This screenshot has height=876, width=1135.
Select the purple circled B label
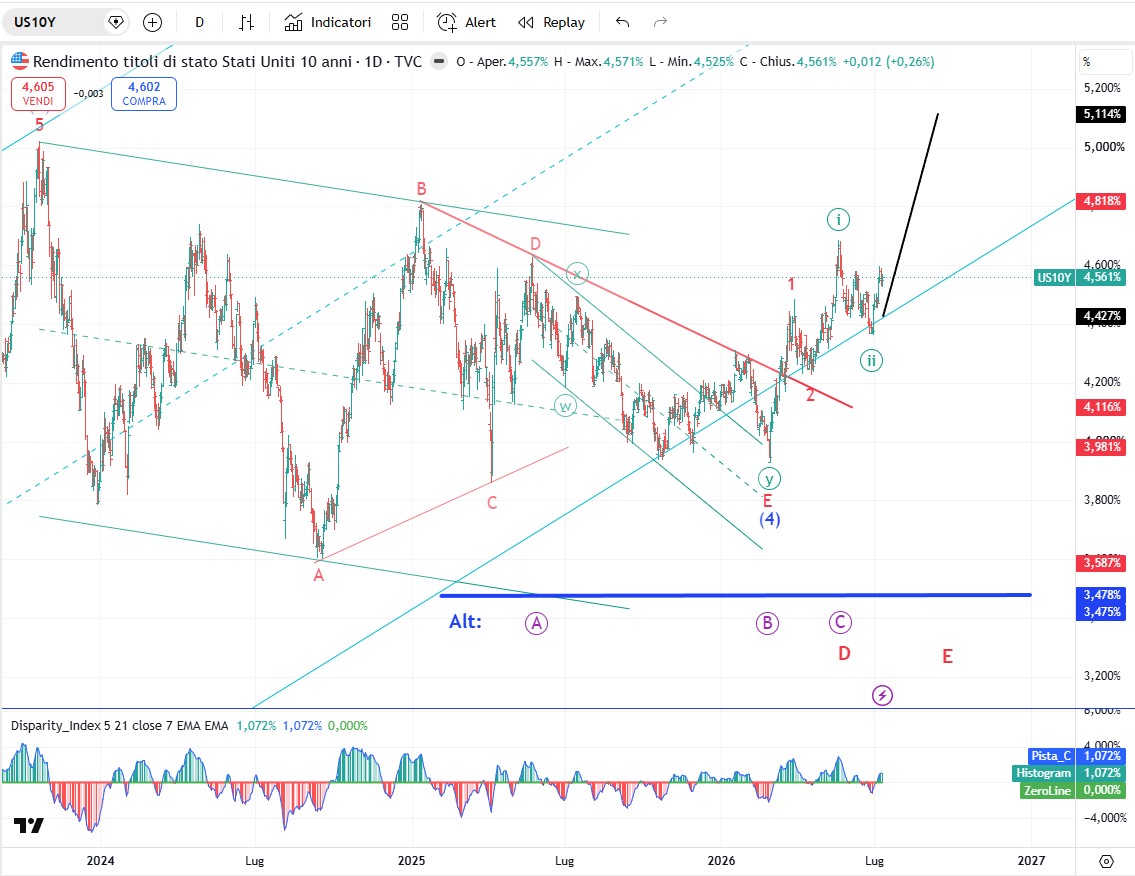767,623
